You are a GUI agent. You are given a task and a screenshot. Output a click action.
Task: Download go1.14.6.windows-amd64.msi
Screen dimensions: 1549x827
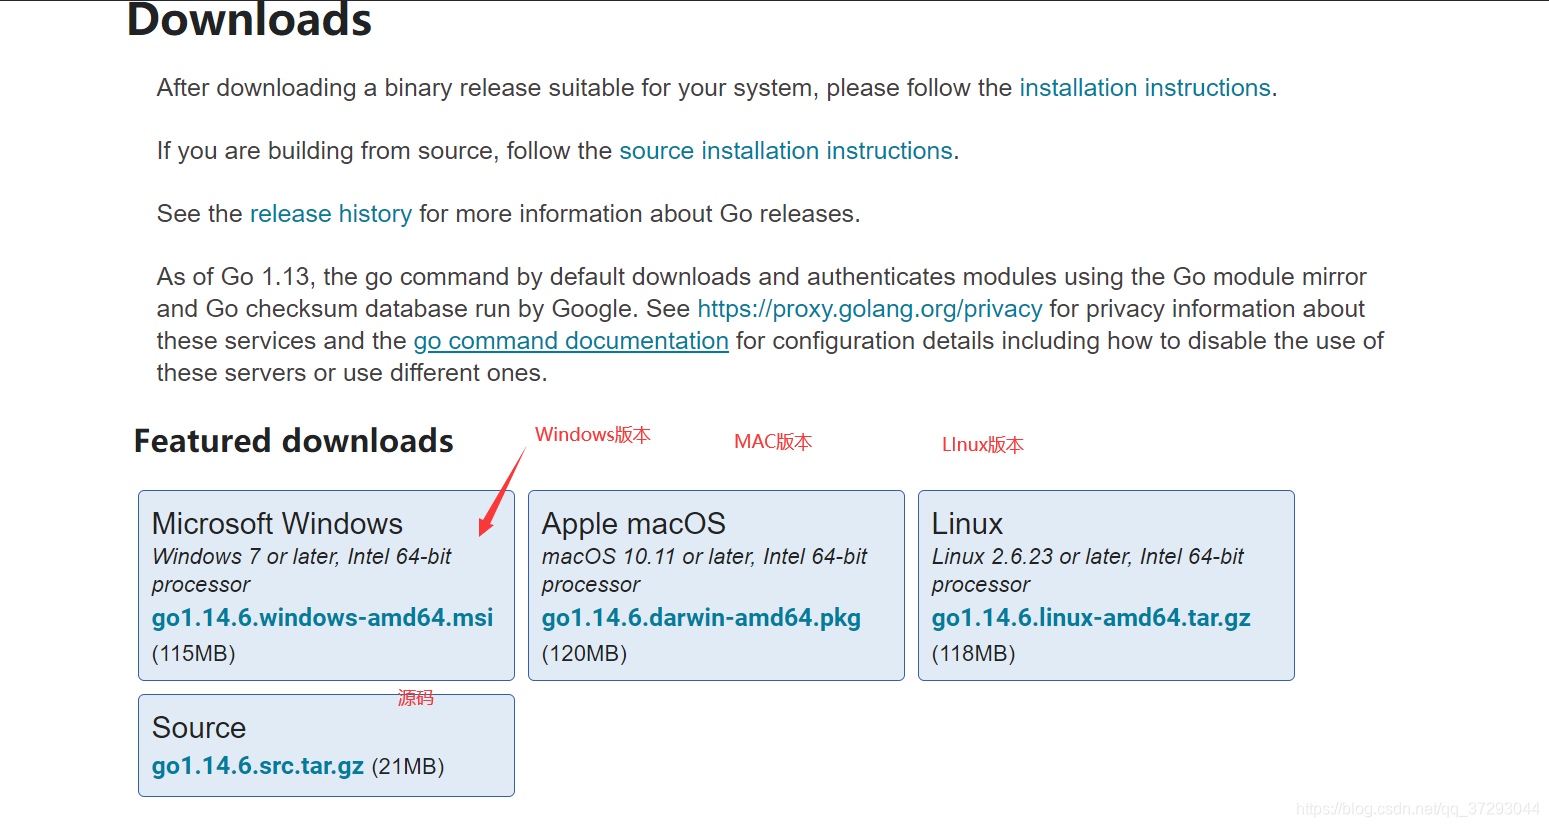coord(323,618)
